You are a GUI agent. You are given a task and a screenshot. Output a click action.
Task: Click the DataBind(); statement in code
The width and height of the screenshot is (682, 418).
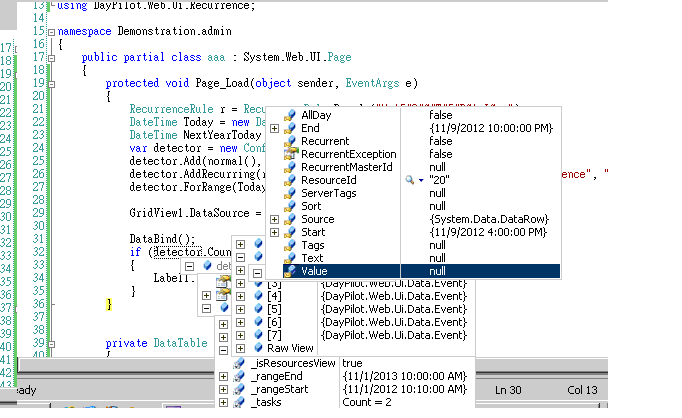[x=162, y=239]
